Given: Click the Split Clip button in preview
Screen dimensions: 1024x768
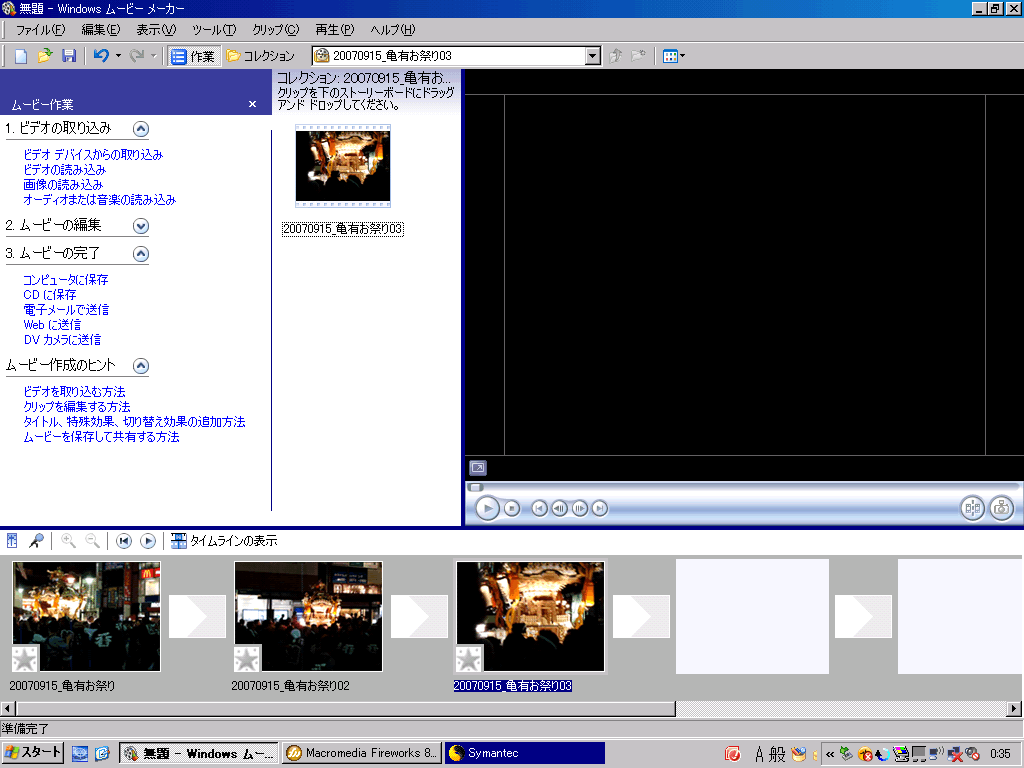Looking at the screenshot, I should click(x=972, y=508).
